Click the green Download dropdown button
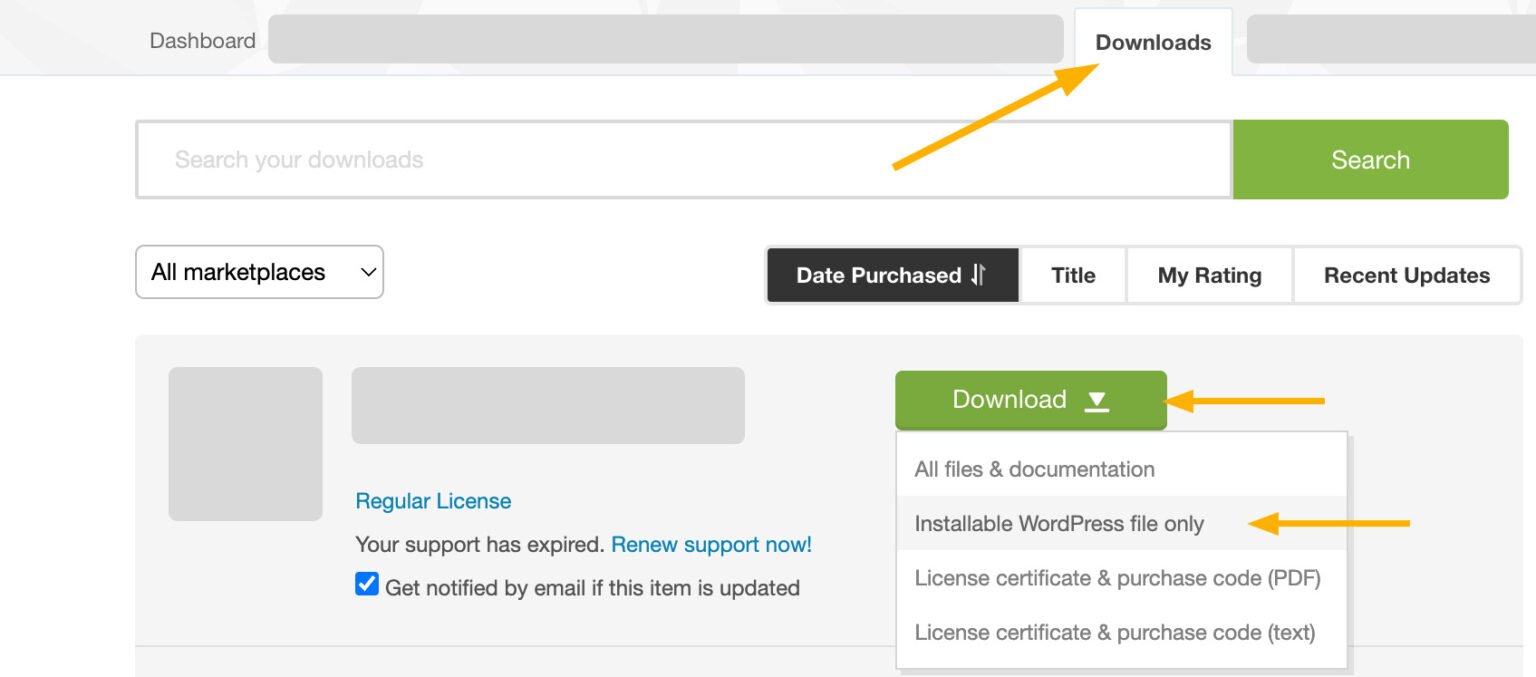Screen dimensions: 1536x677 point(1031,400)
